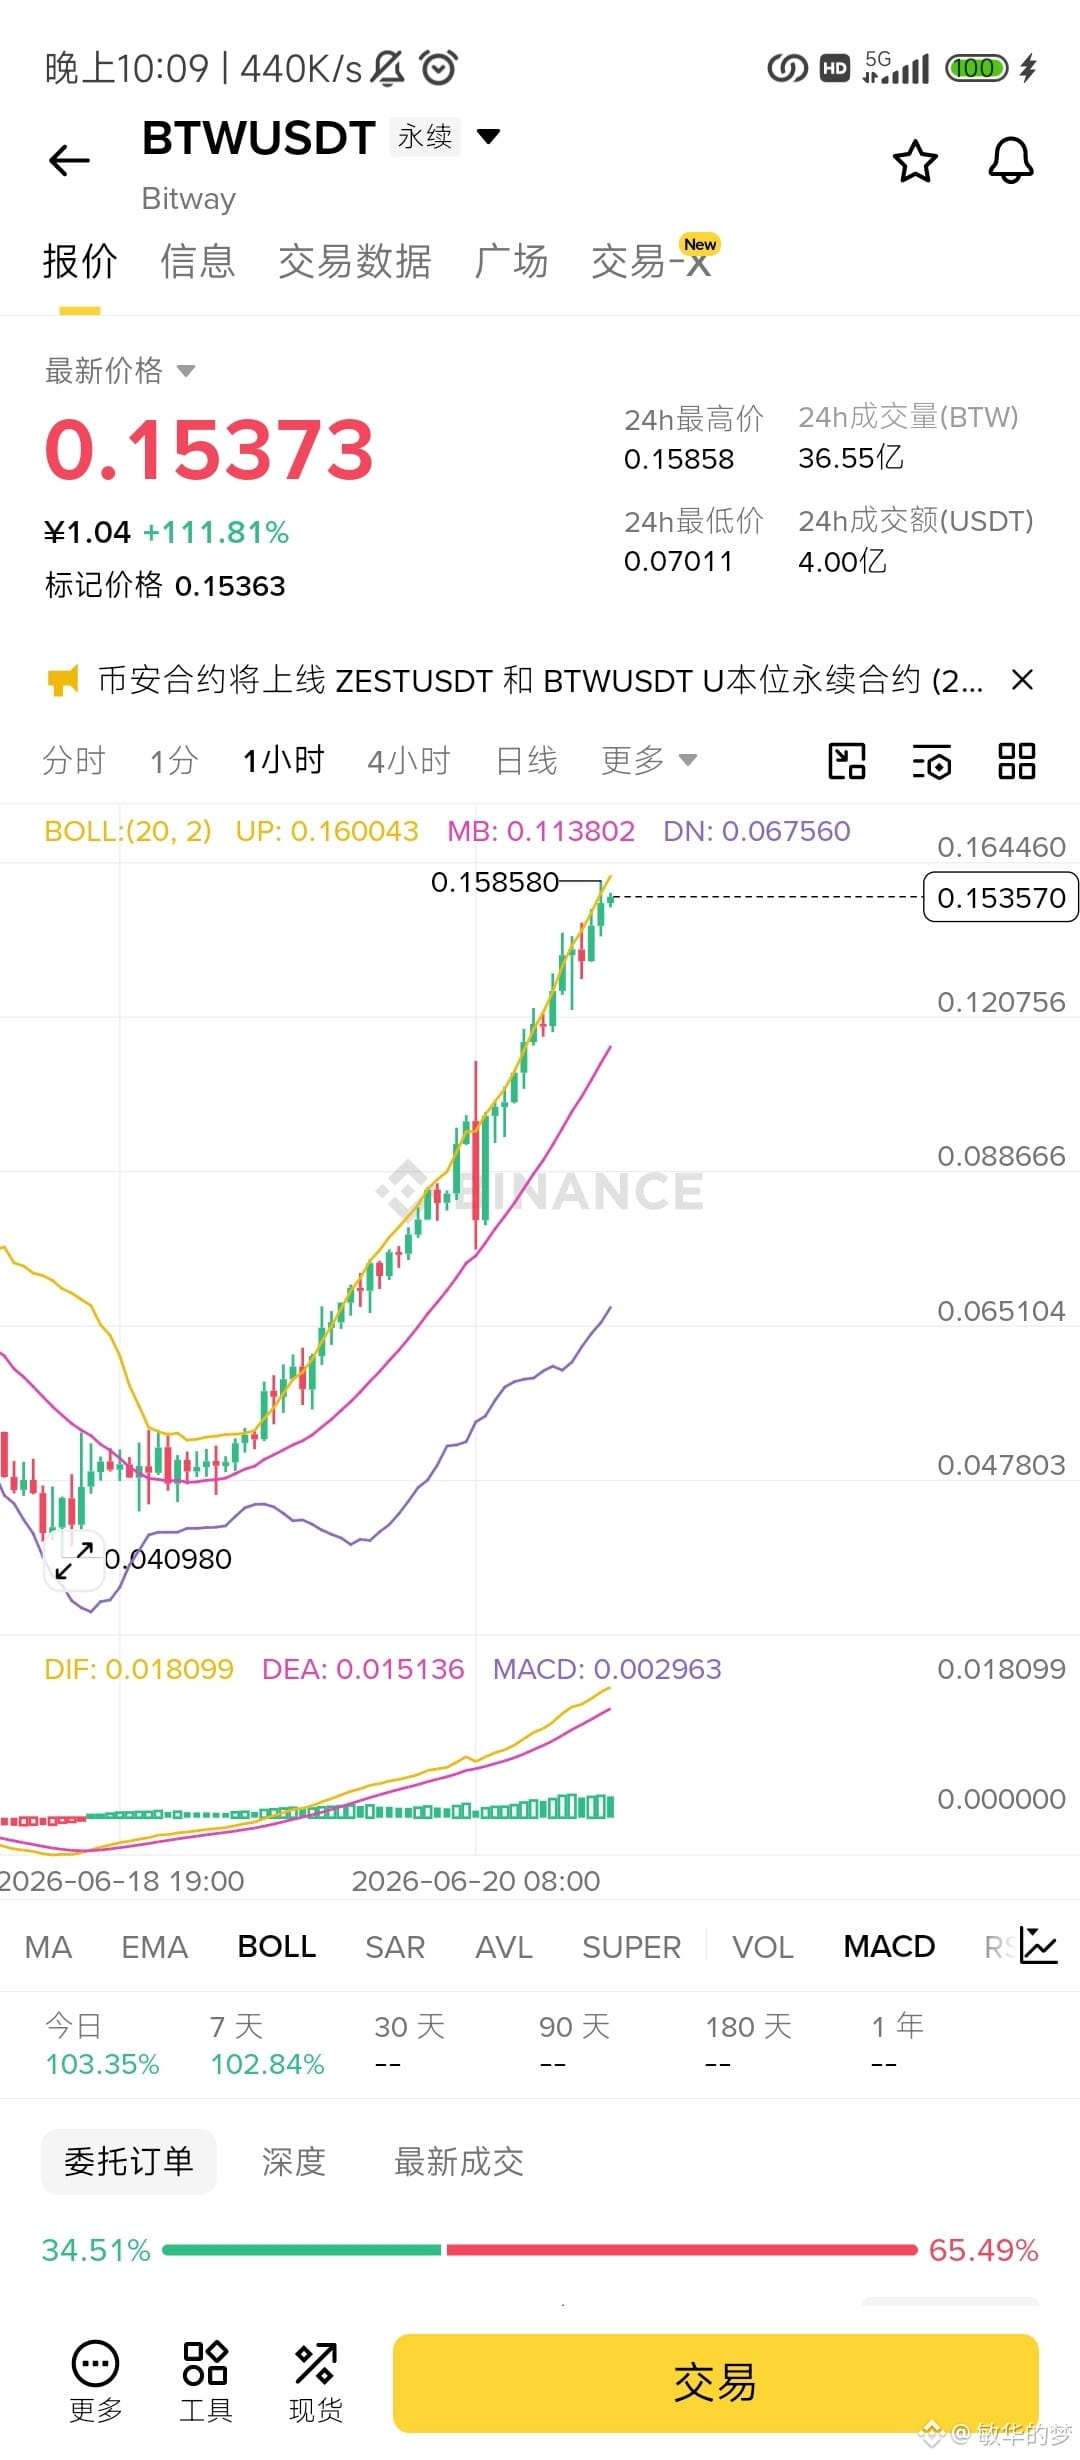Open the 交易-X tab marked New
This screenshot has width=1080, height=2460.
coord(654,259)
